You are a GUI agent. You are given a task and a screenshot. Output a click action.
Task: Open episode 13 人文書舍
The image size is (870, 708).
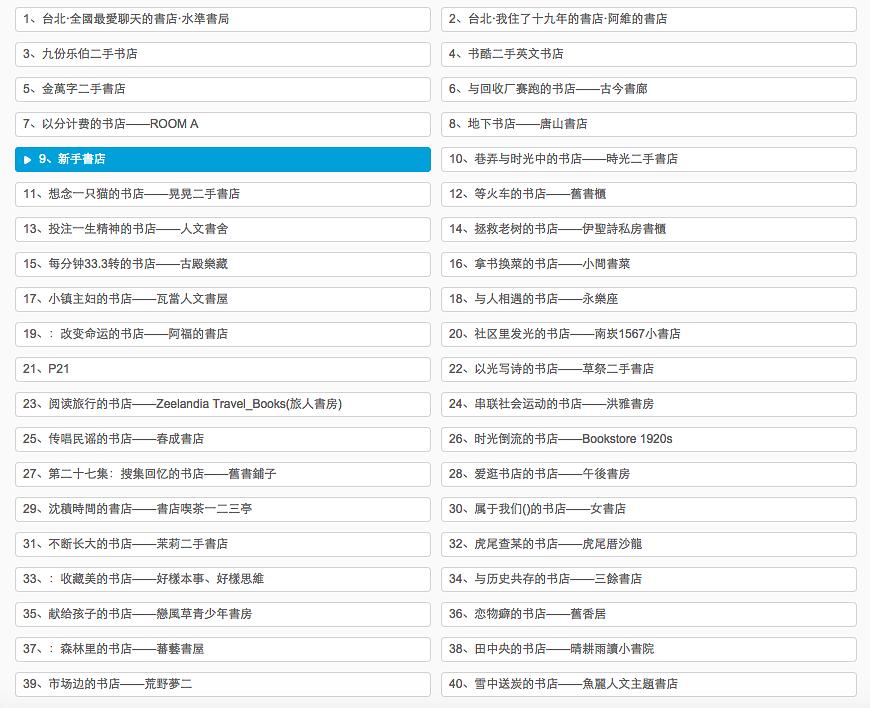[222, 229]
